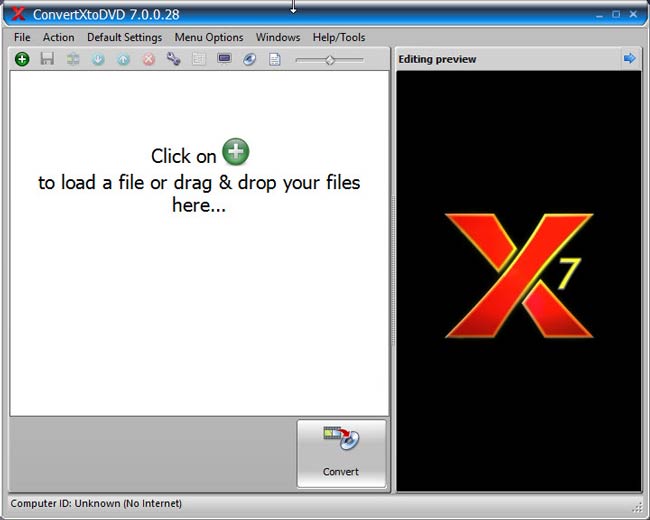Close the ConvertXtoDVD window
Viewport: 650px width, 520px height.
pos(633,14)
